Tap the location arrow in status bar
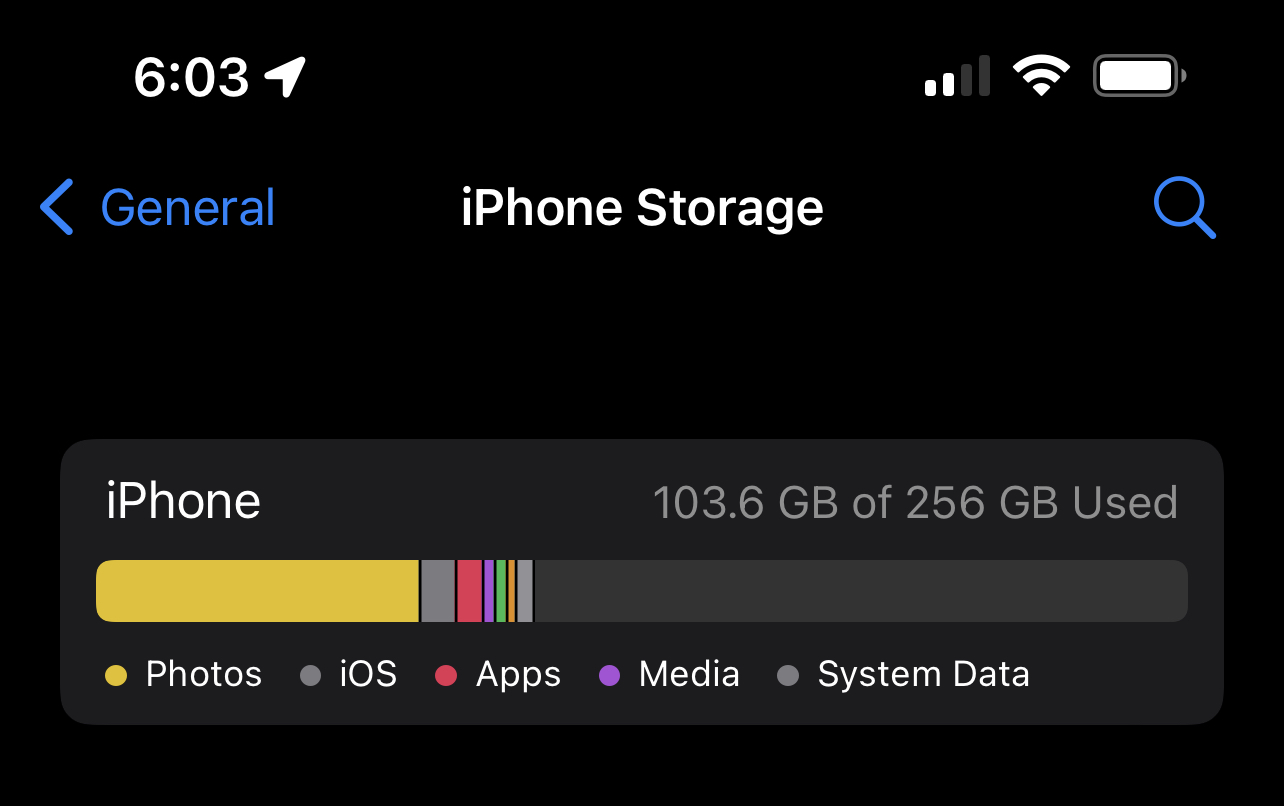 [x=286, y=77]
